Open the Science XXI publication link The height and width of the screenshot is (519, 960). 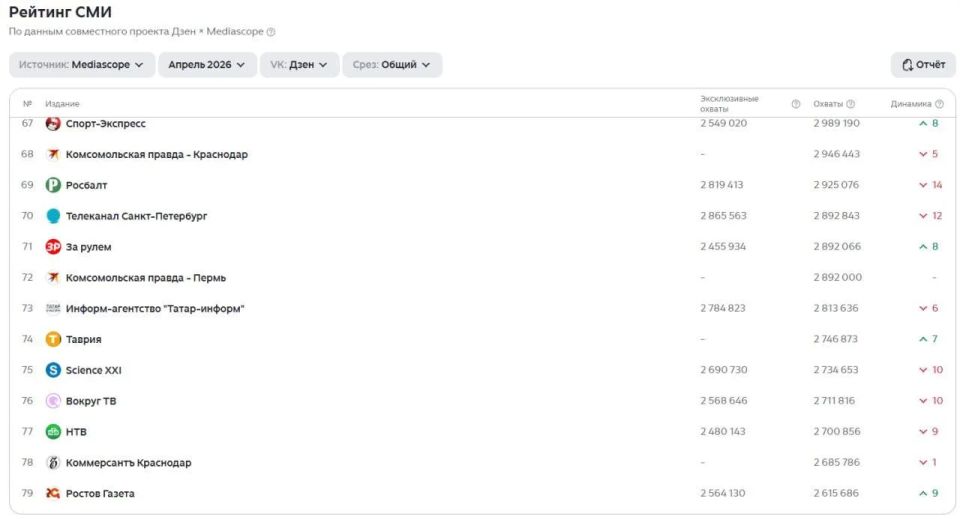pos(94,370)
